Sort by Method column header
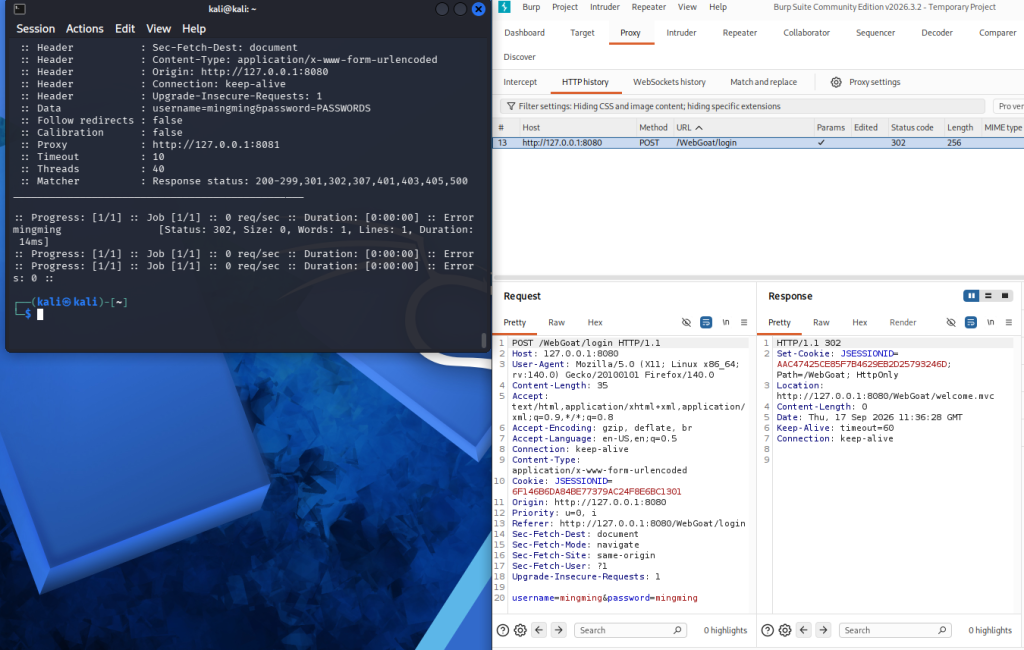 point(653,128)
